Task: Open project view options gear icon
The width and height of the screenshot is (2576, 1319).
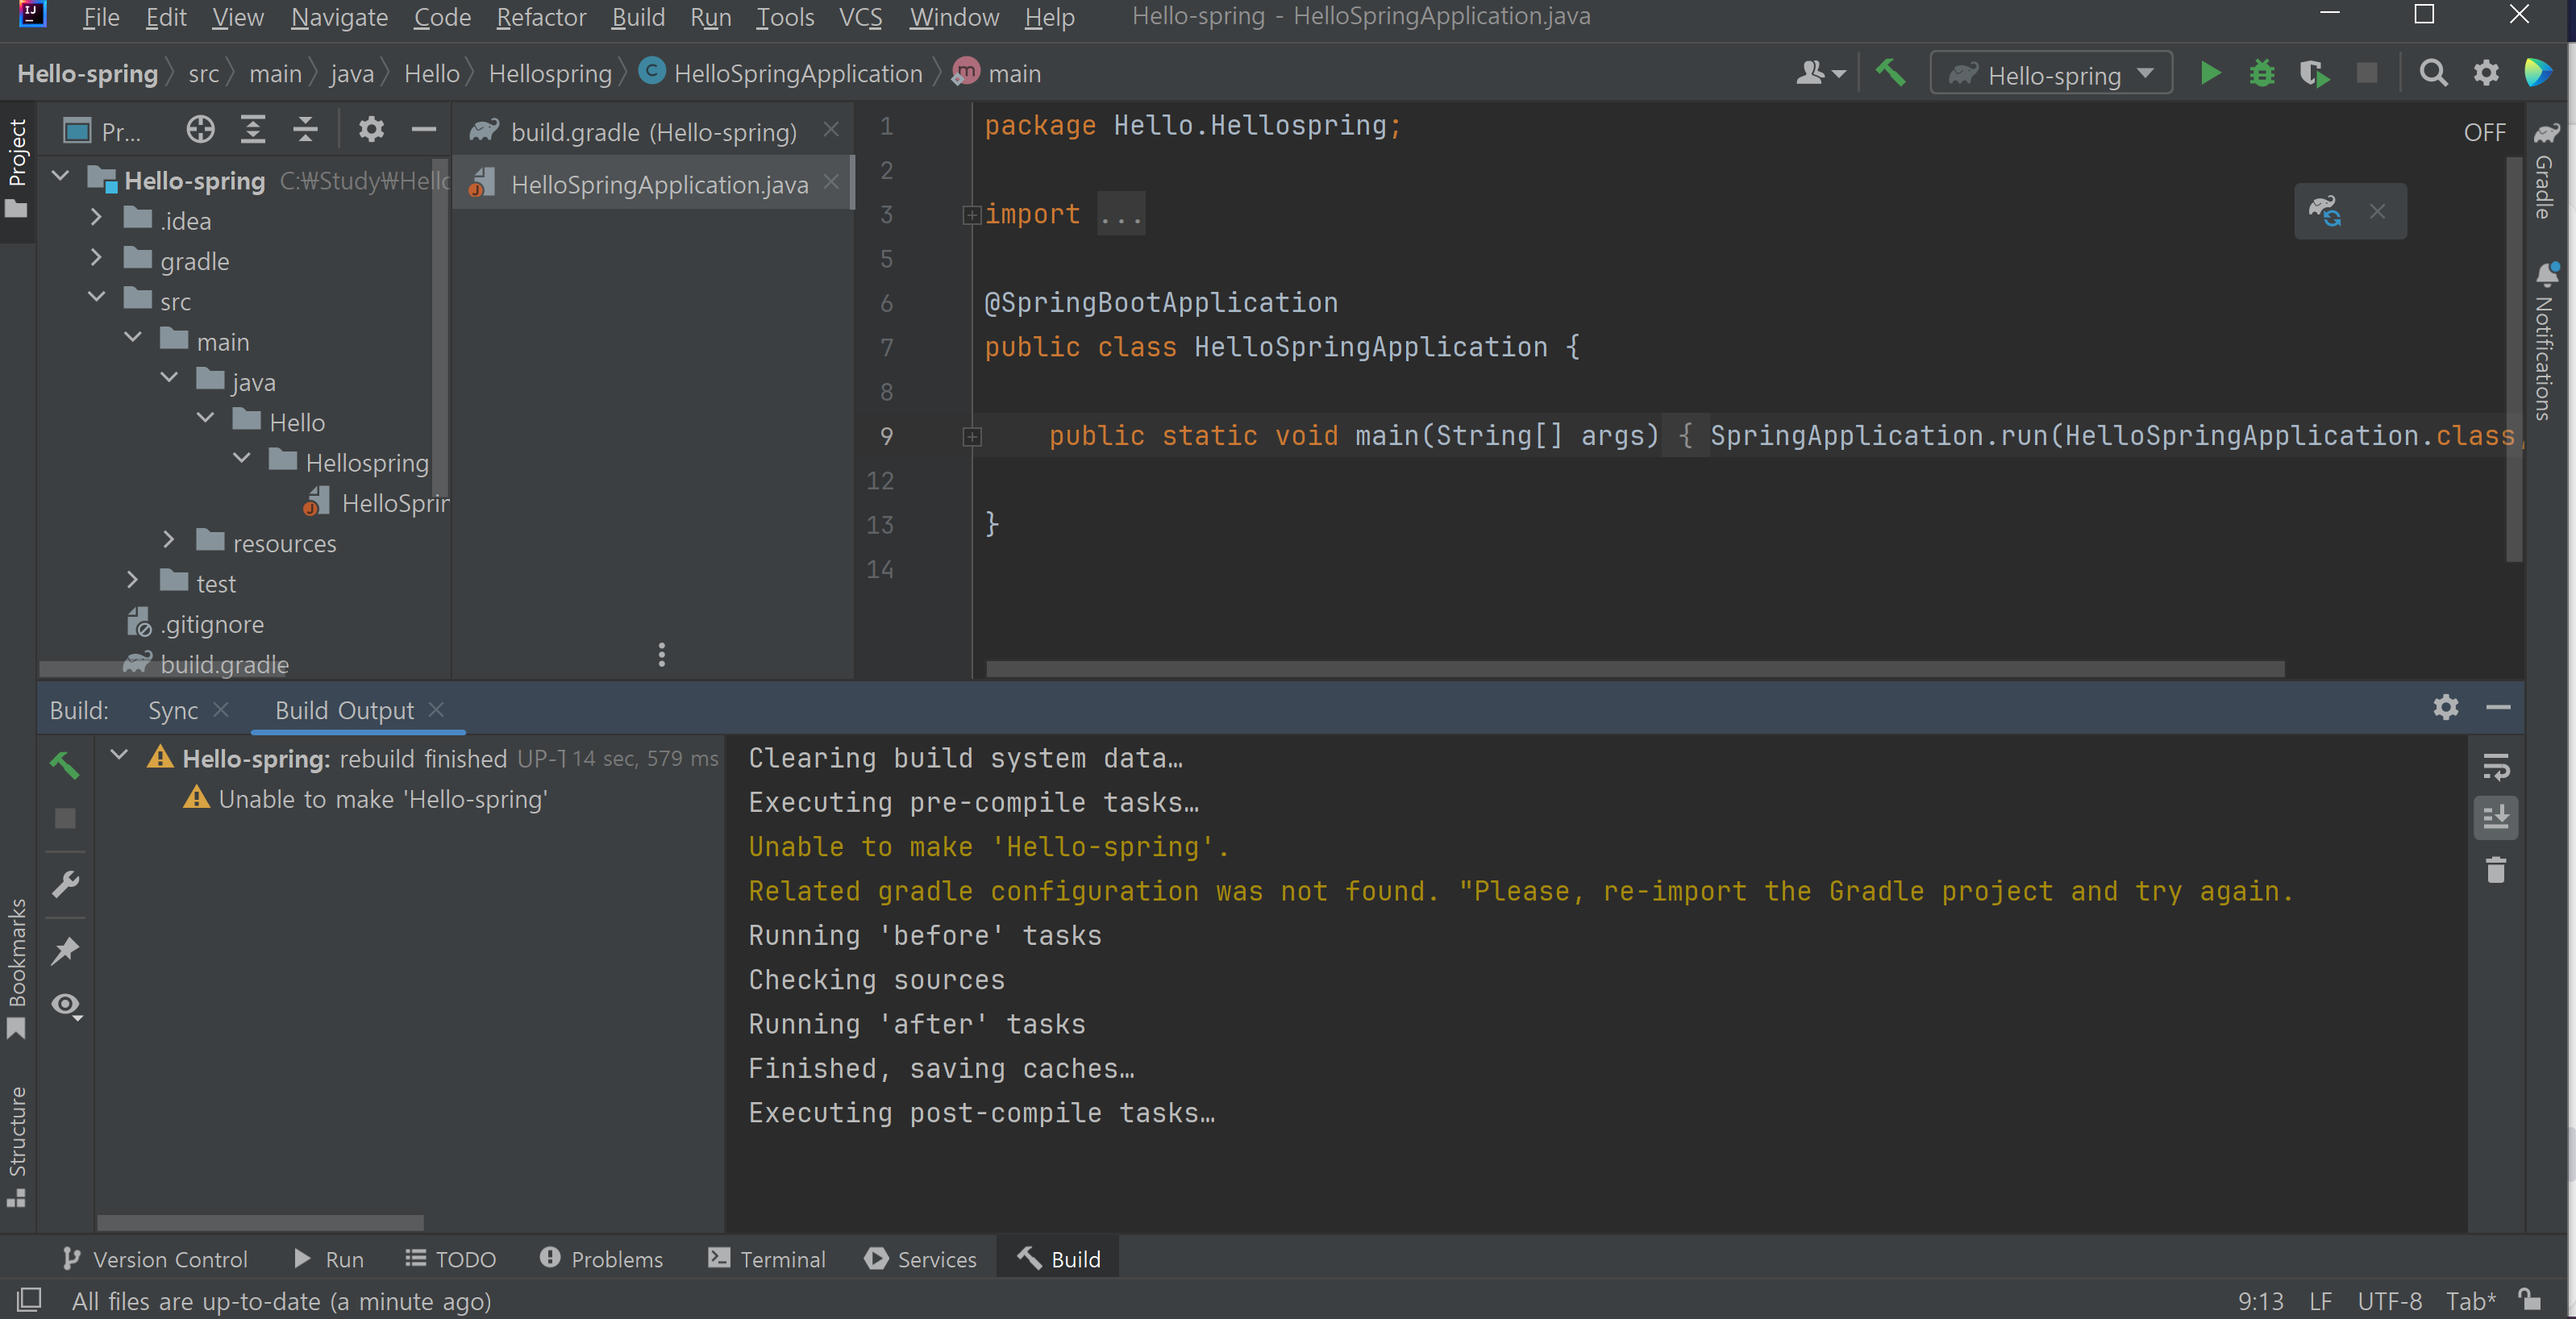Action: pyautogui.click(x=371, y=130)
